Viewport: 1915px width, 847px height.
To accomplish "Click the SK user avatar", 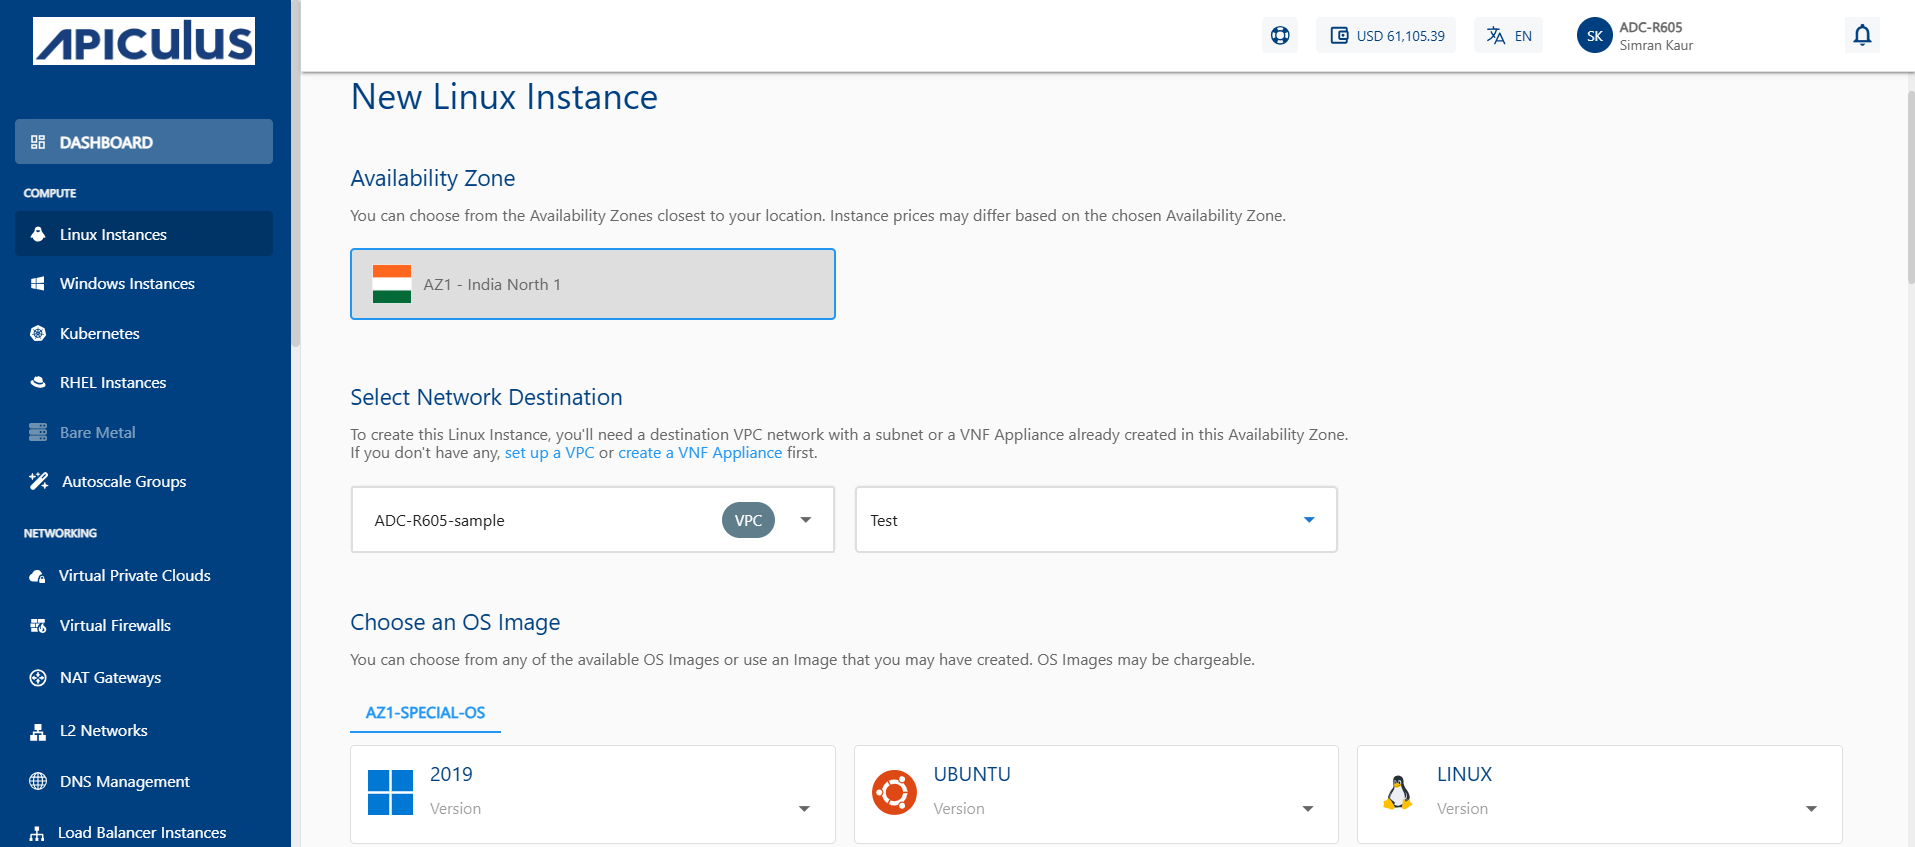I will (1594, 36).
